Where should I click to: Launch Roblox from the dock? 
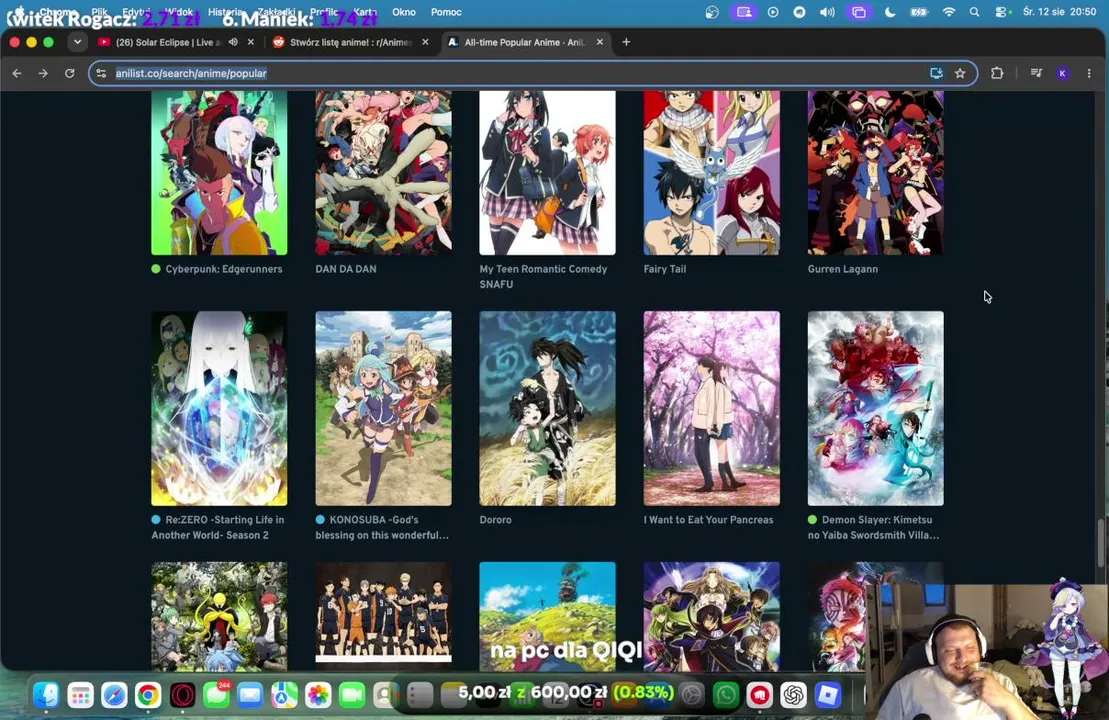pos(828,695)
